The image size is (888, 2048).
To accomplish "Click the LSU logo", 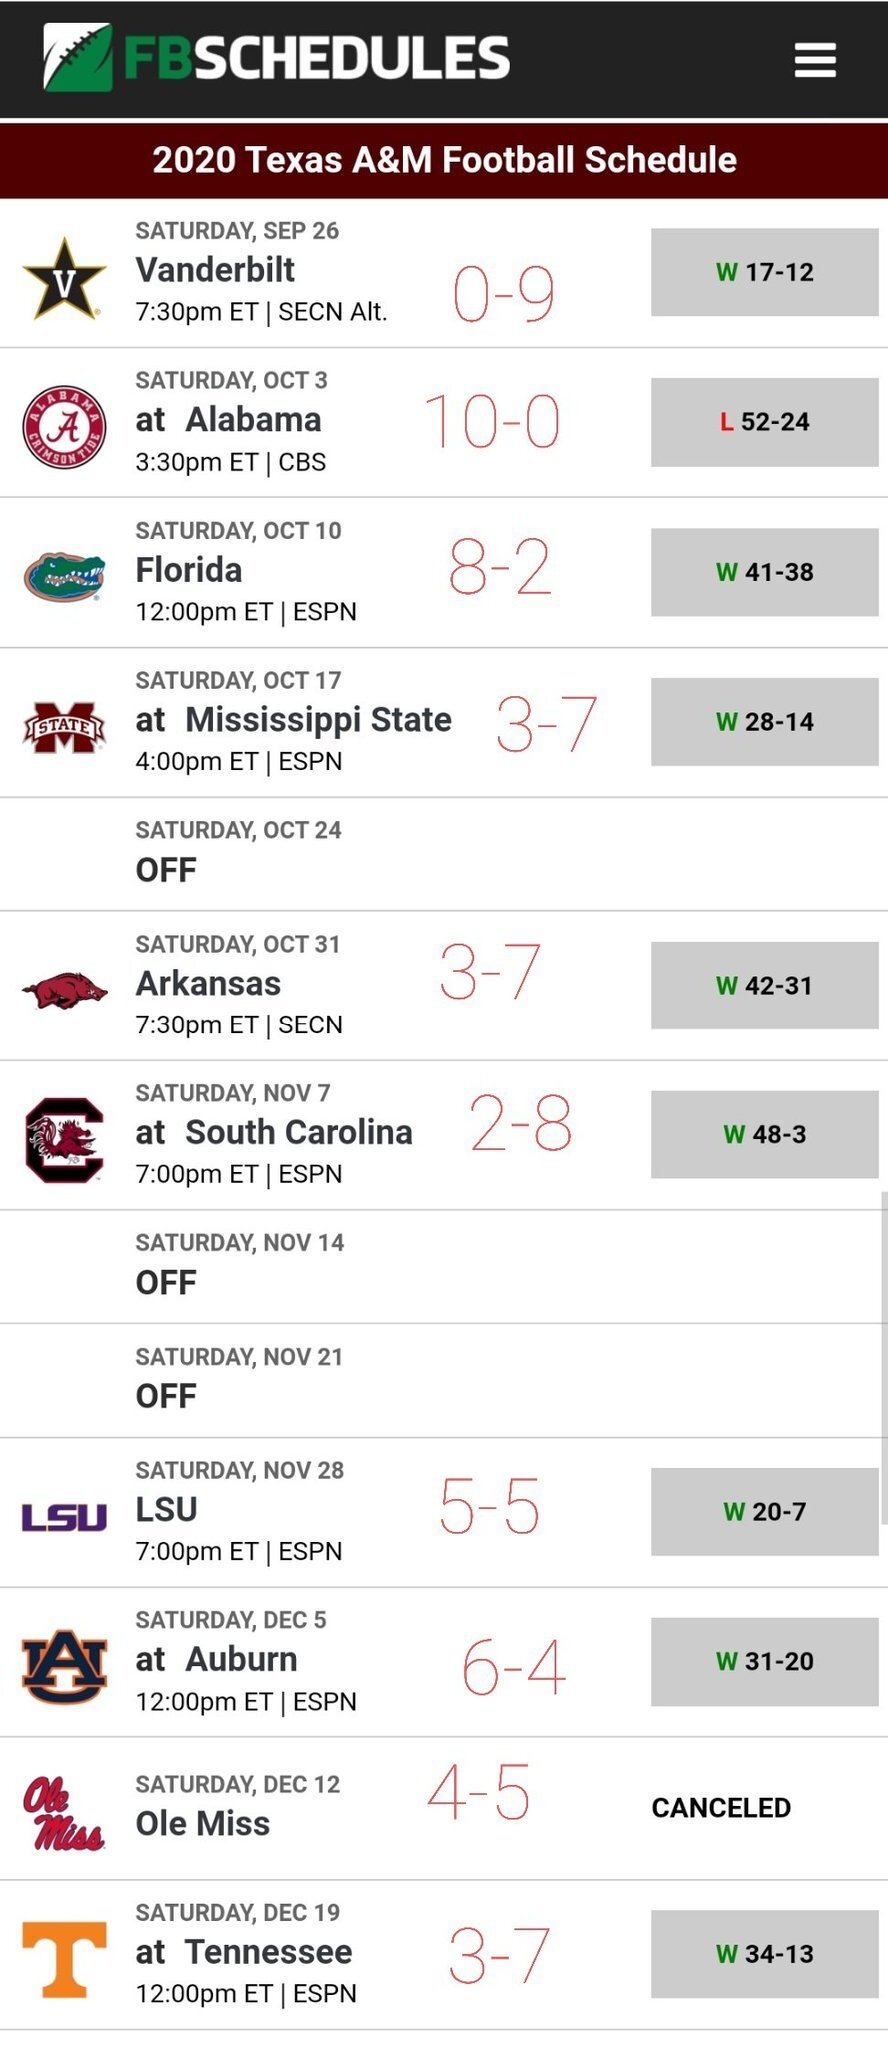I will 64,1516.
